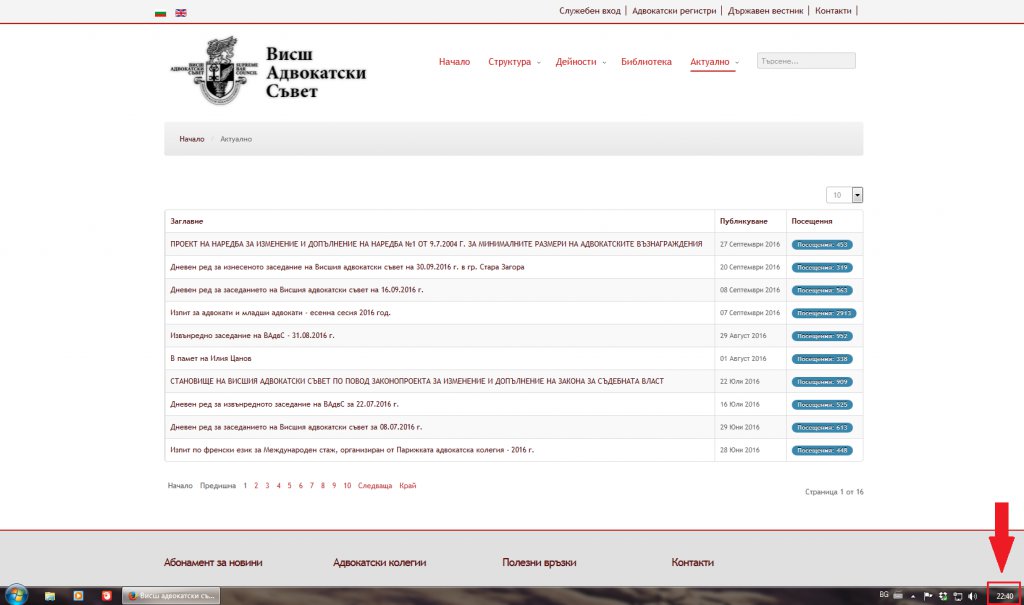1024x605 pixels.
Task: Open Служебен вход in the top bar
Action: 589,10
